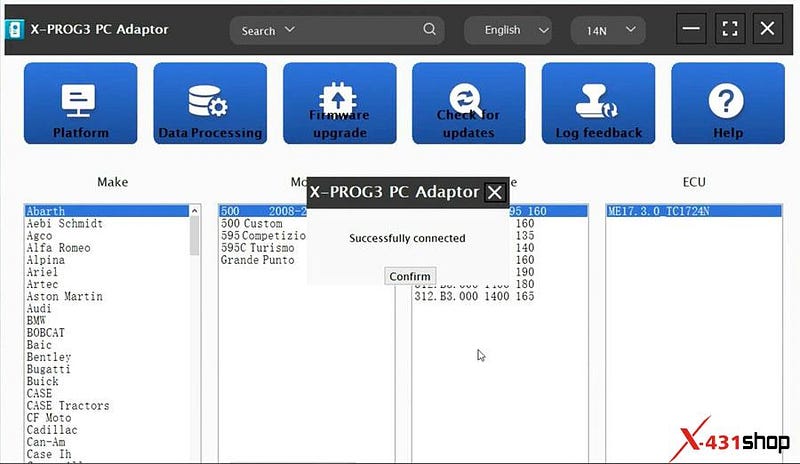
Task: Open Log feedback tile
Action: click(x=598, y=103)
